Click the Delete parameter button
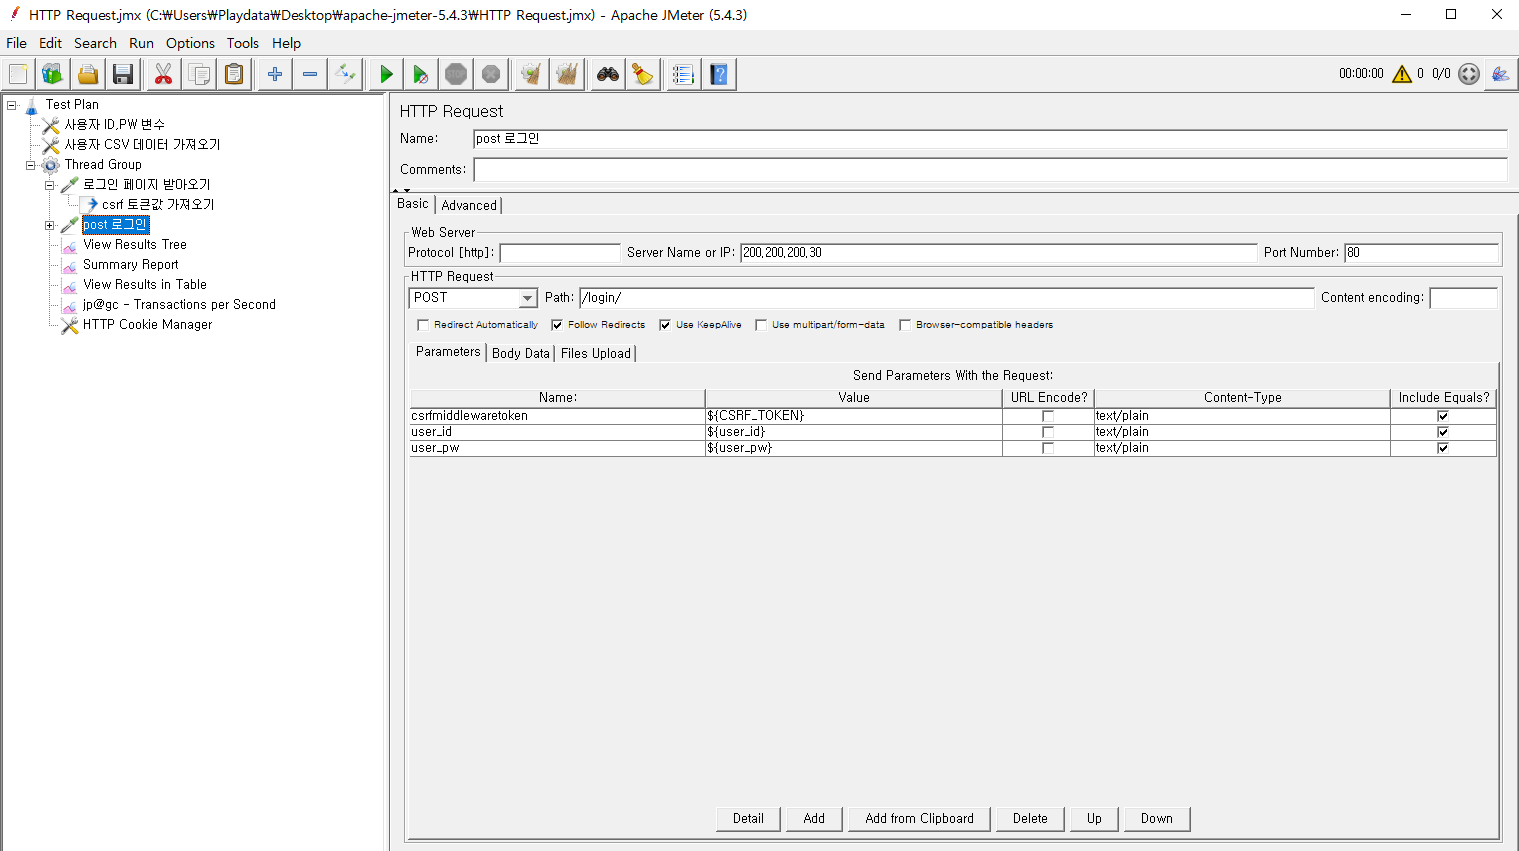The width and height of the screenshot is (1519, 851). [1030, 819]
